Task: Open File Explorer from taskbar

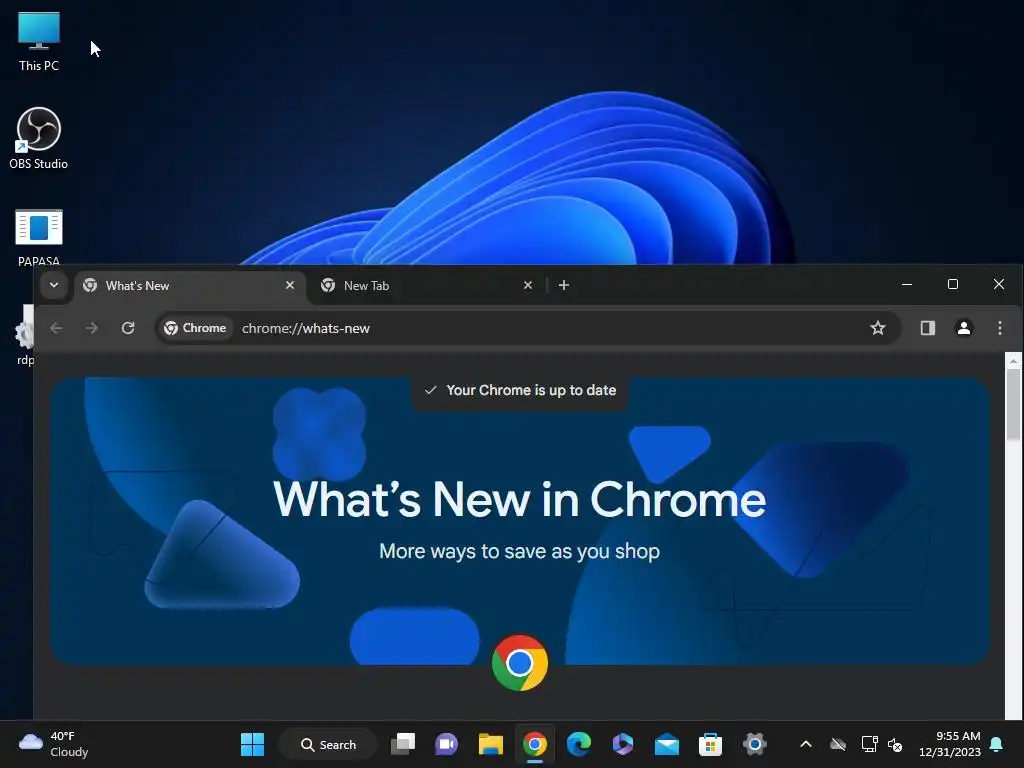Action: (x=490, y=744)
